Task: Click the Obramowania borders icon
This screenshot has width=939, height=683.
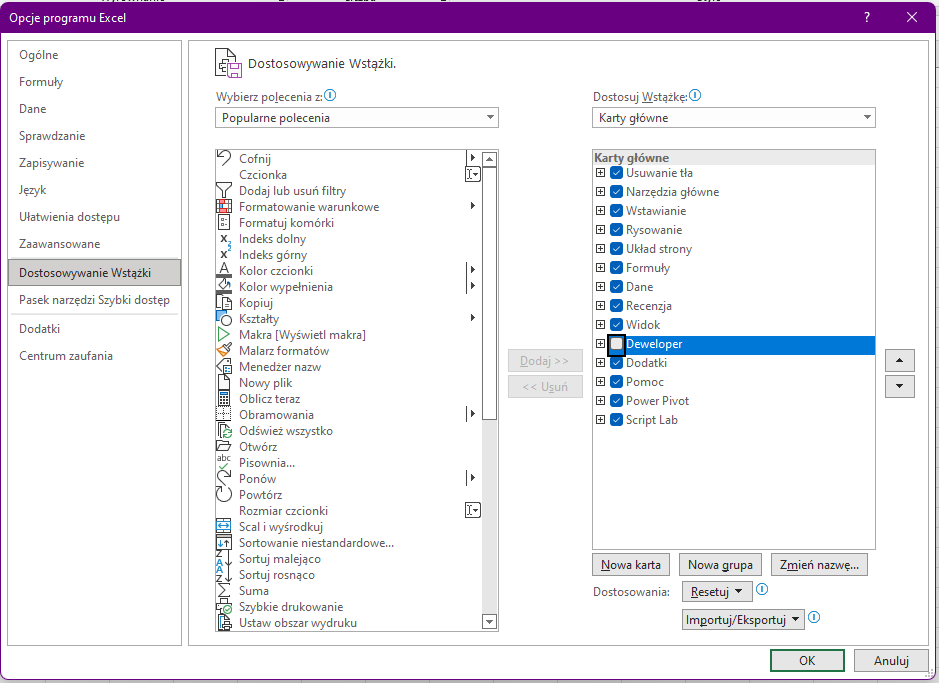Action: 223,414
